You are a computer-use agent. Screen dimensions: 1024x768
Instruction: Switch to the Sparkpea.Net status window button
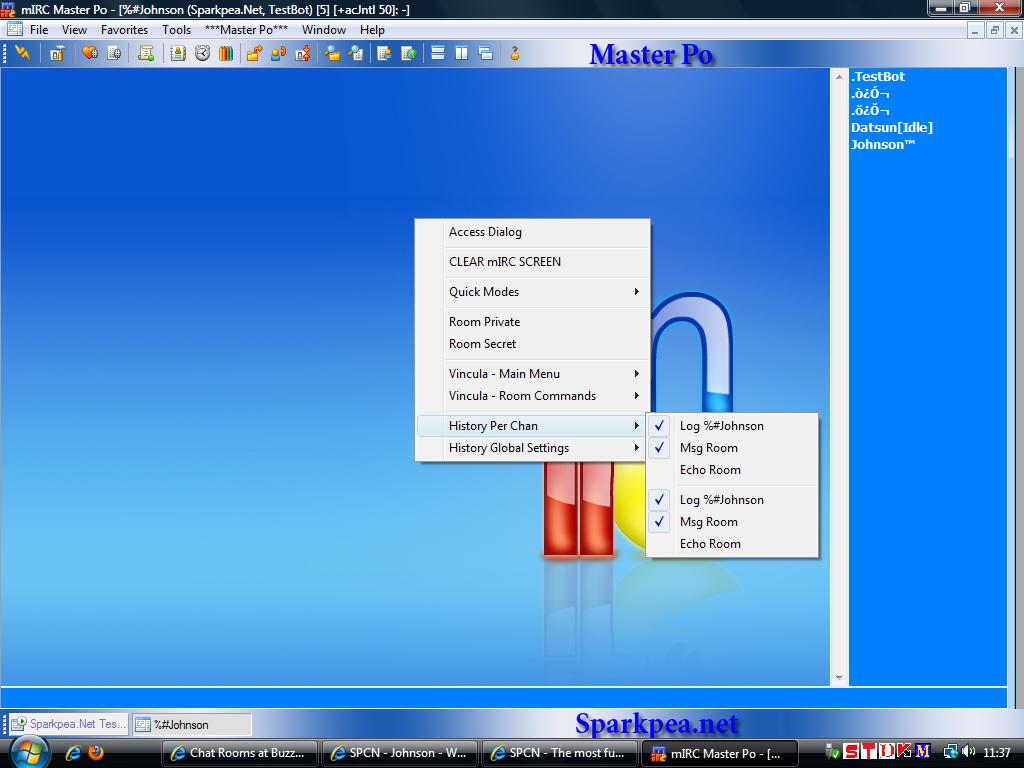(69, 724)
